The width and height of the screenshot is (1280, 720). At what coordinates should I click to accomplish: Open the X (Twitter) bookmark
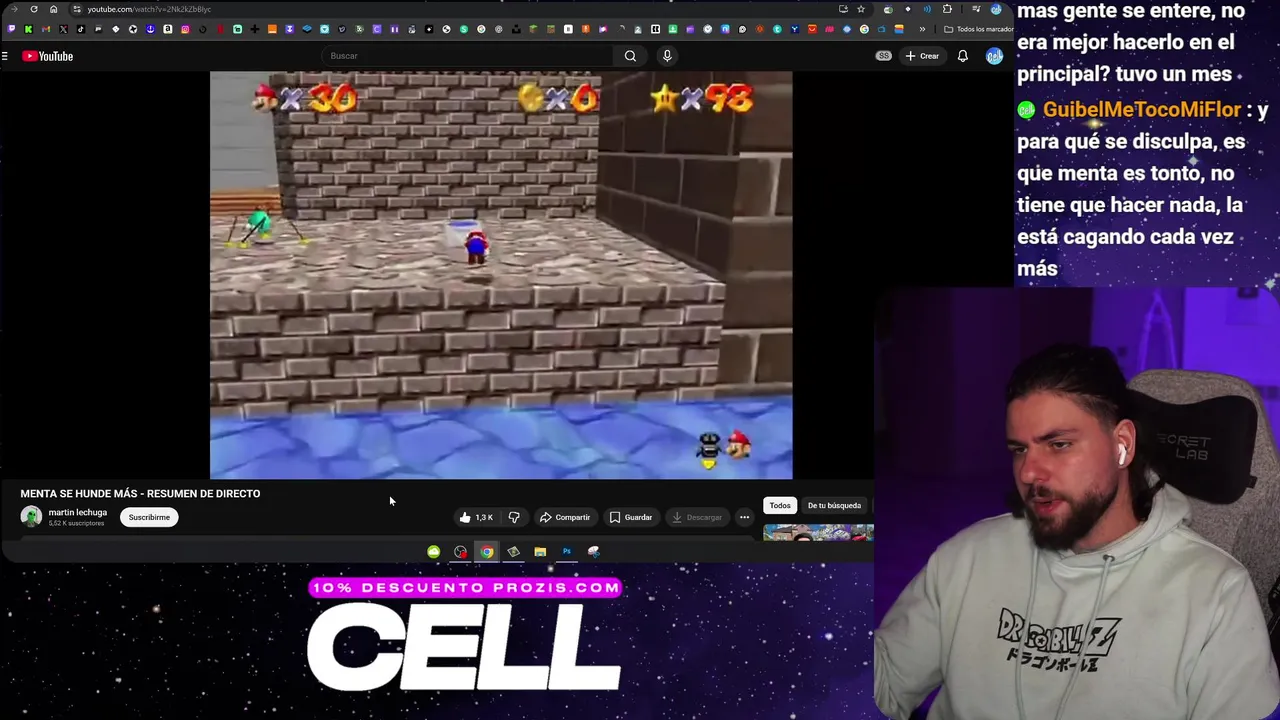point(63,29)
